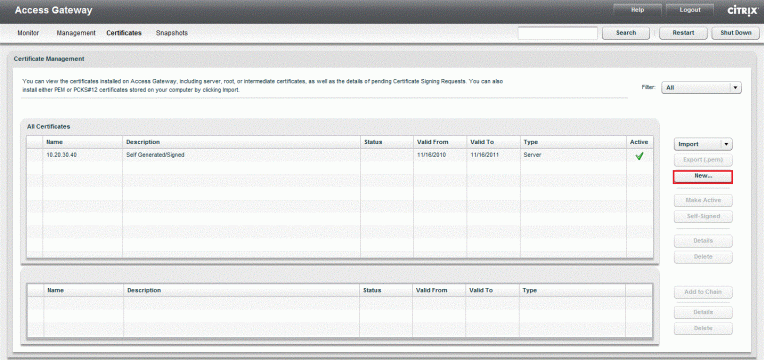
Task: Click Details button below Add to Chain
Action: tap(703, 312)
